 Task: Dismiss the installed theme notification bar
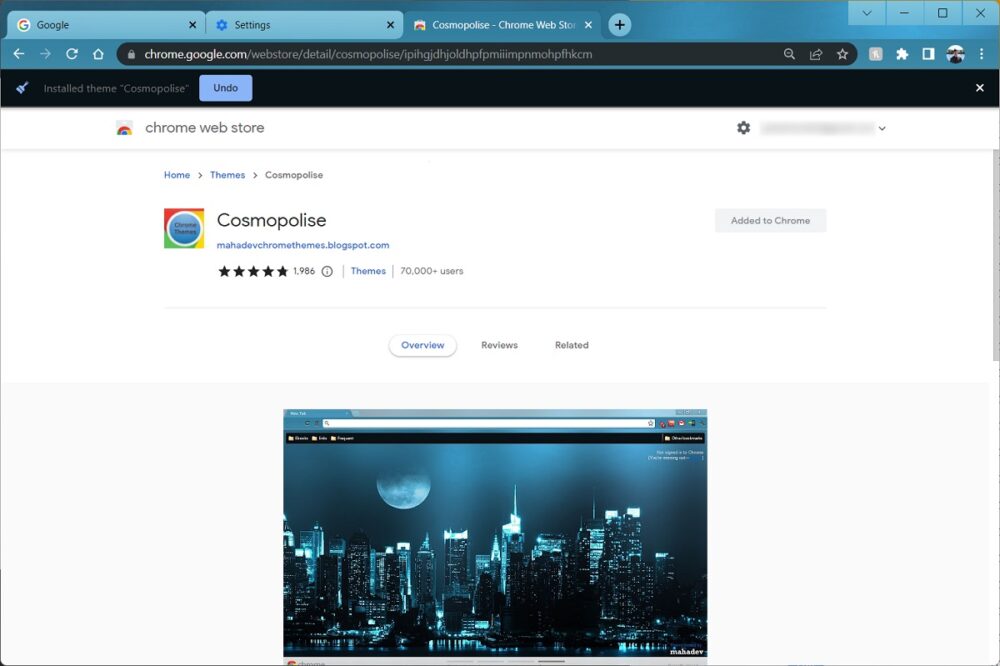click(980, 88)
